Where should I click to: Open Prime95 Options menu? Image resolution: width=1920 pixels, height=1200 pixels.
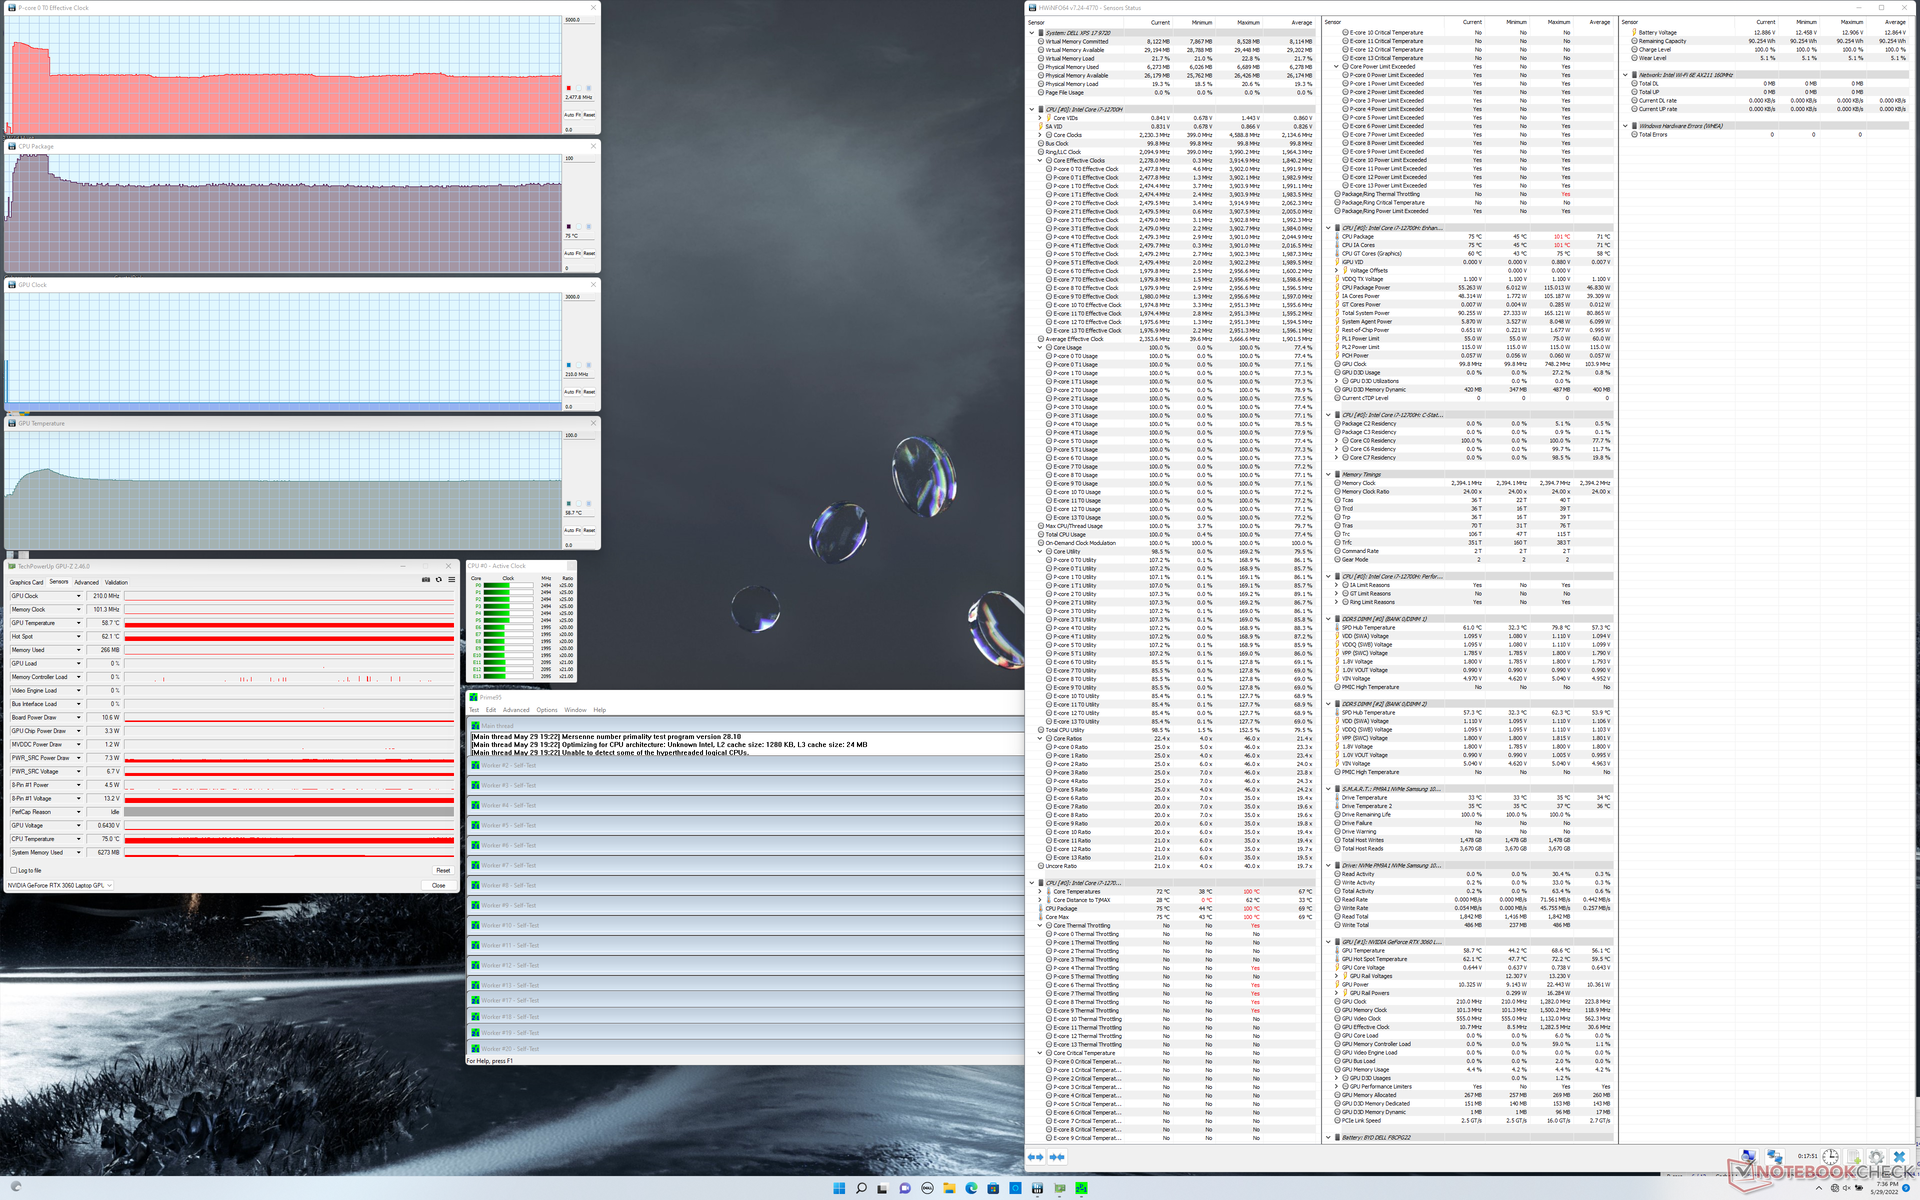pos(546,710)
